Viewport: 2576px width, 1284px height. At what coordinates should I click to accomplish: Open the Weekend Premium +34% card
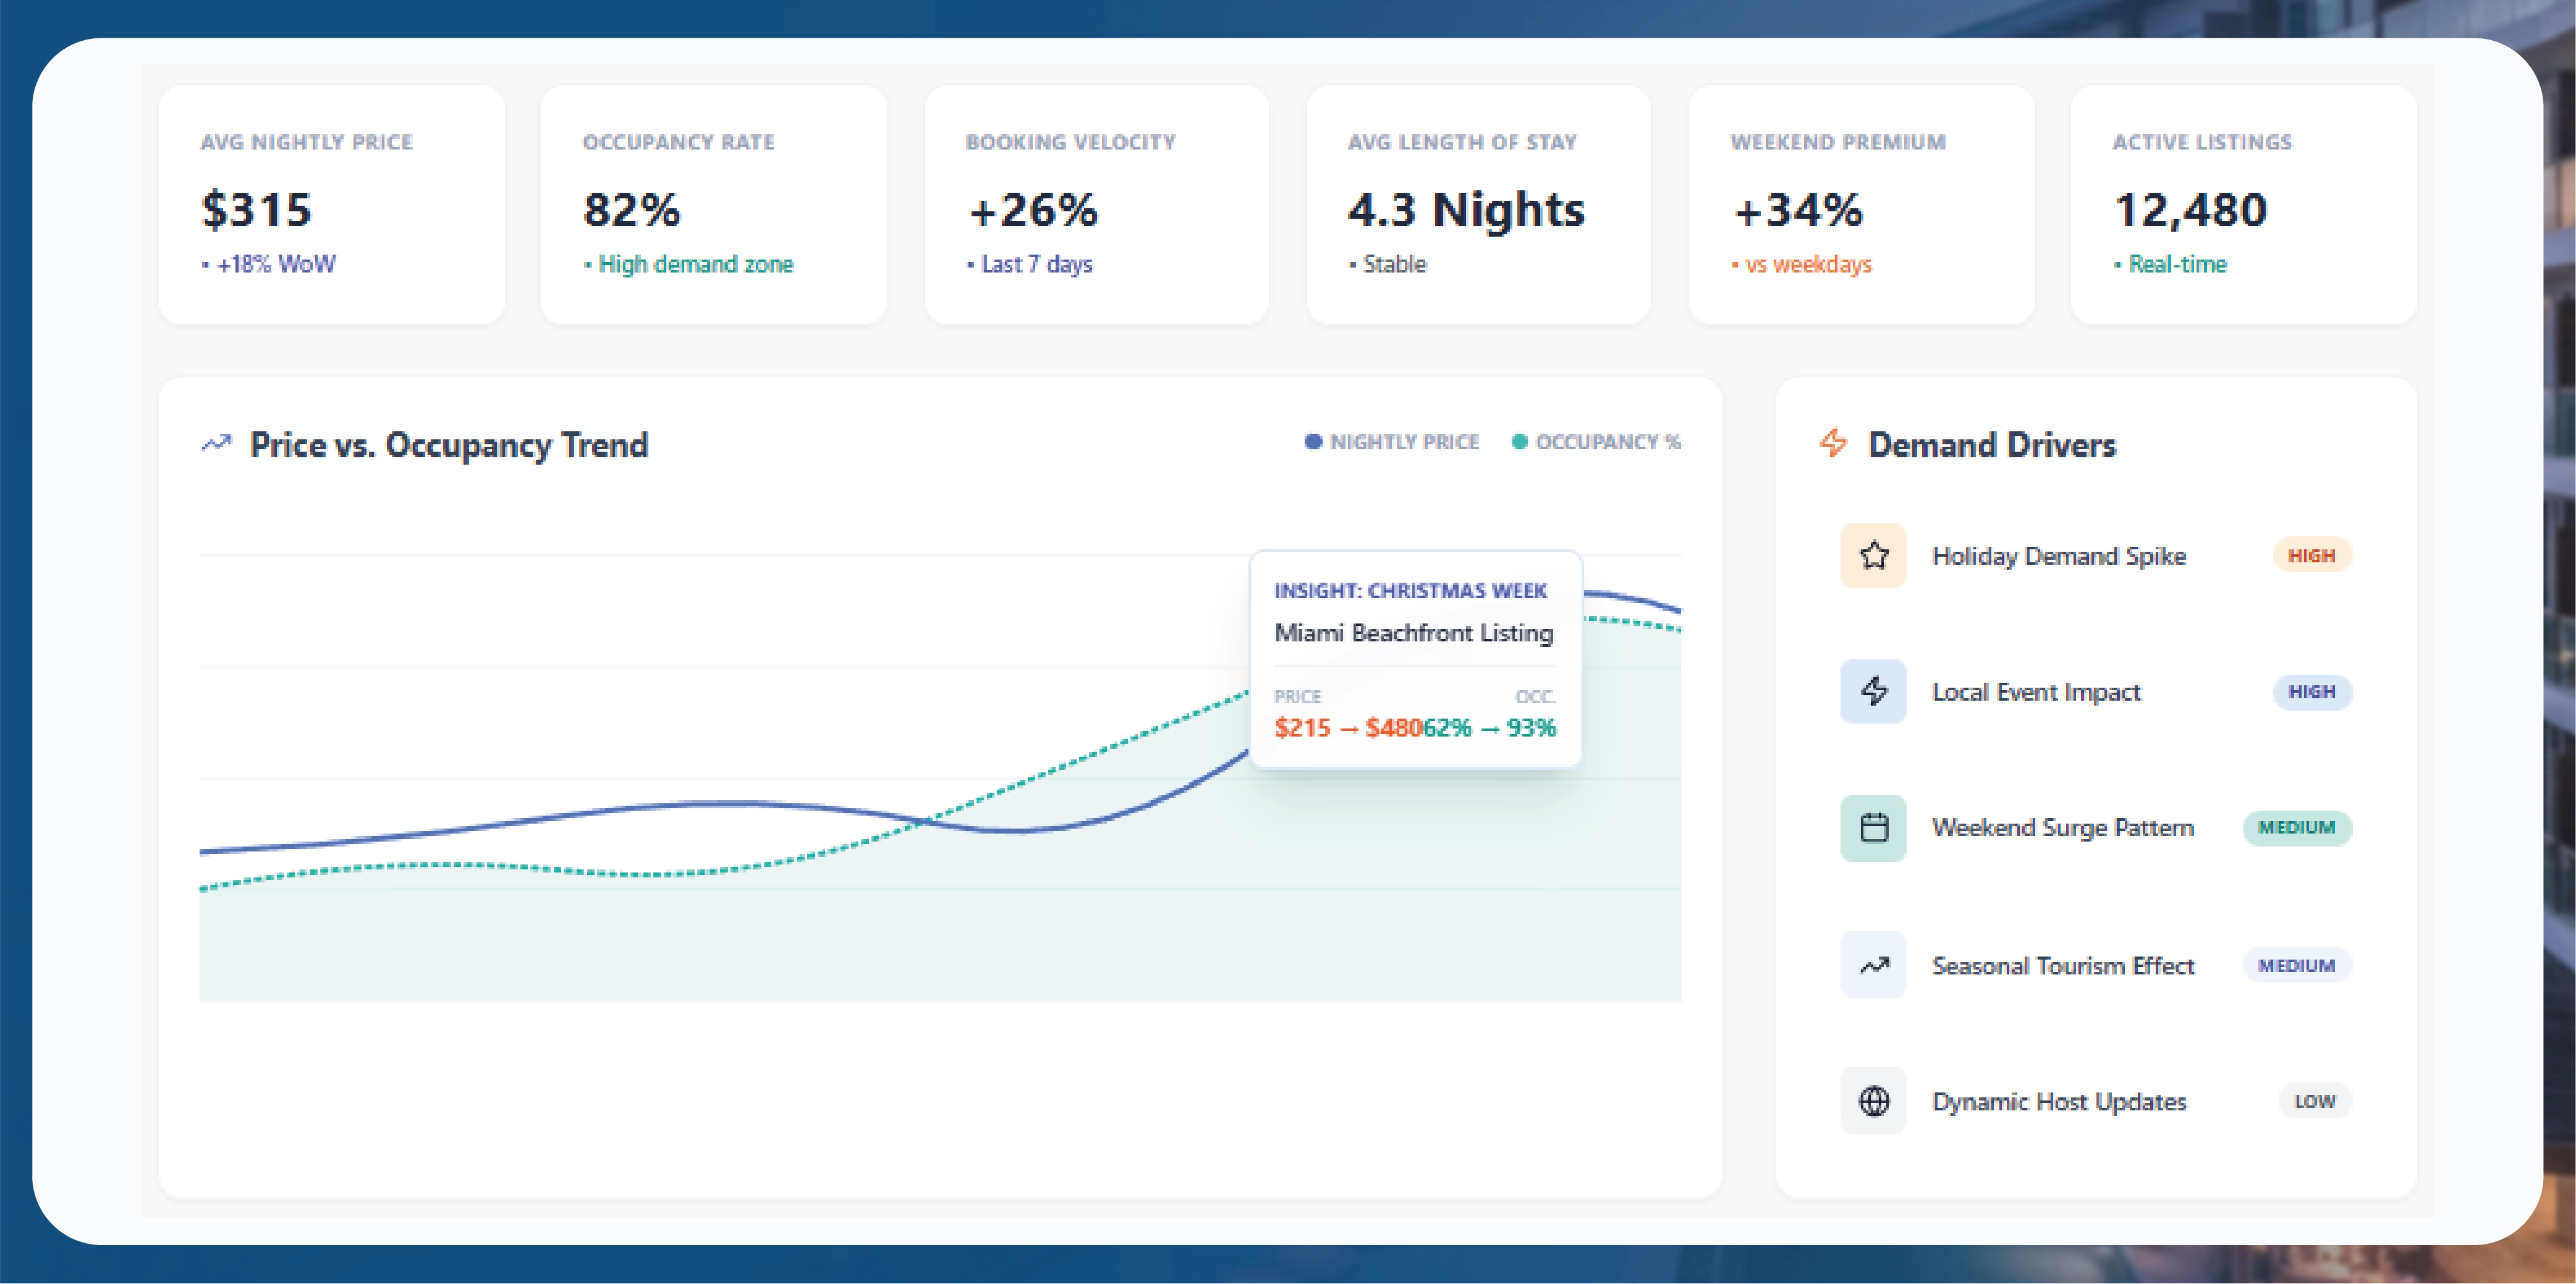[x=1861, y=205]
